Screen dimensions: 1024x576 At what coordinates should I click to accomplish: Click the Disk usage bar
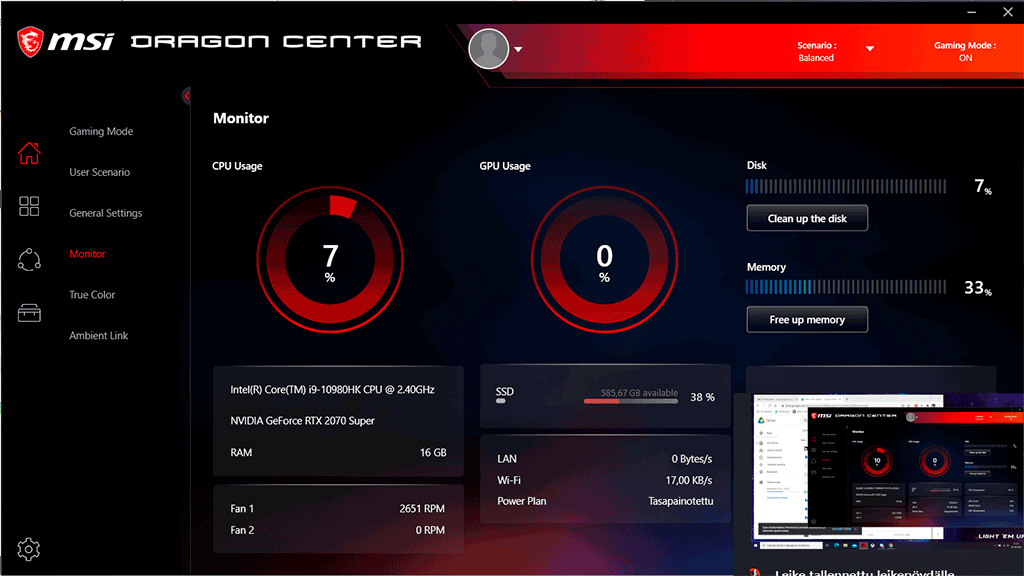pyautogui.click(x=846, y=187)
